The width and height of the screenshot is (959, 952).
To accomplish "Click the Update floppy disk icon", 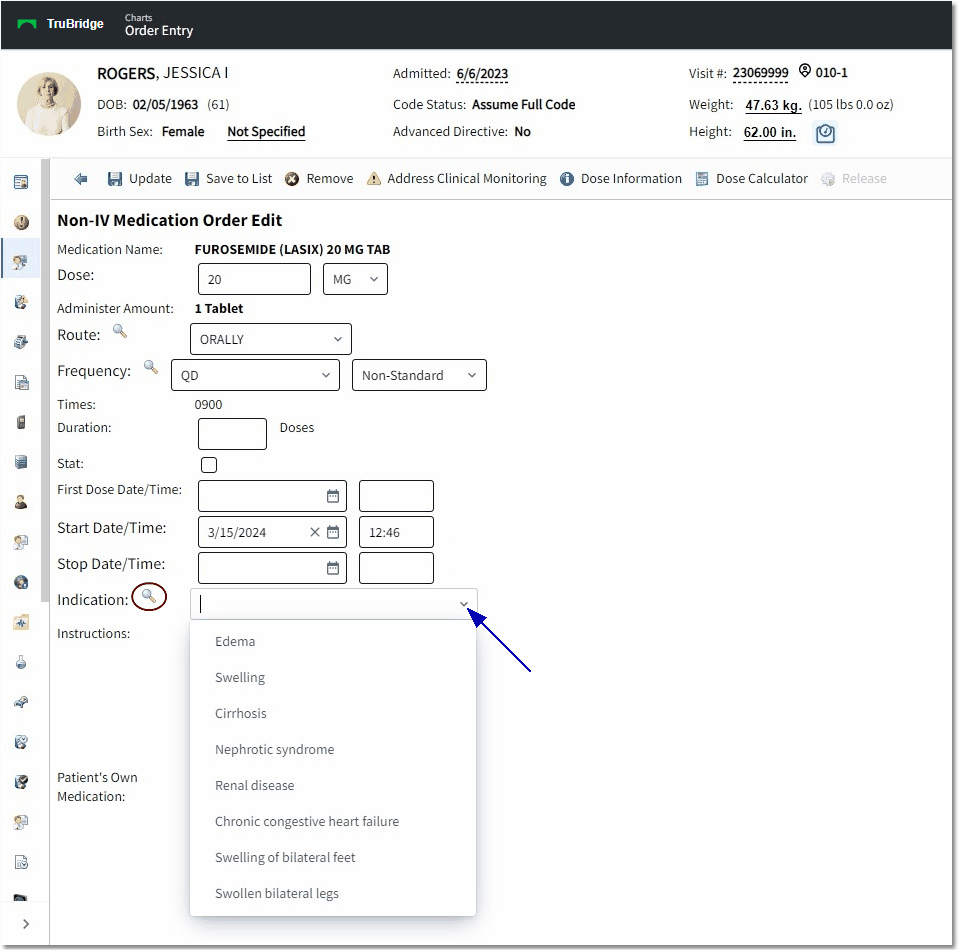I will [114, 179].
